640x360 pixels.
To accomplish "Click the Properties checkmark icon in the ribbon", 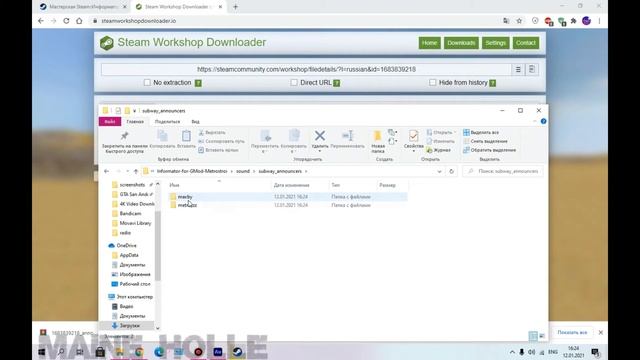I will [x=413, y=136].
